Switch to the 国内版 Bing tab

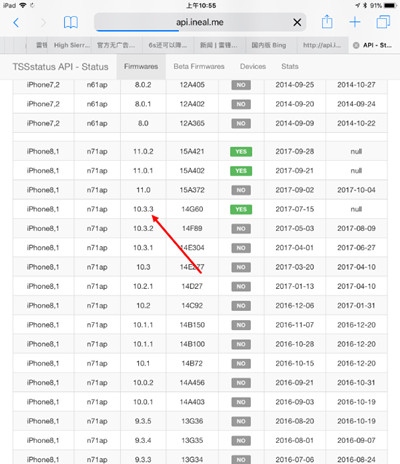(269, 45)
